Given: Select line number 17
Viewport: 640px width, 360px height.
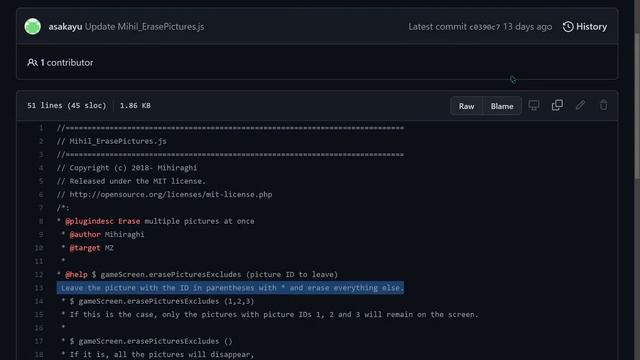Looking at the screenshot, I should click(39, 341).
